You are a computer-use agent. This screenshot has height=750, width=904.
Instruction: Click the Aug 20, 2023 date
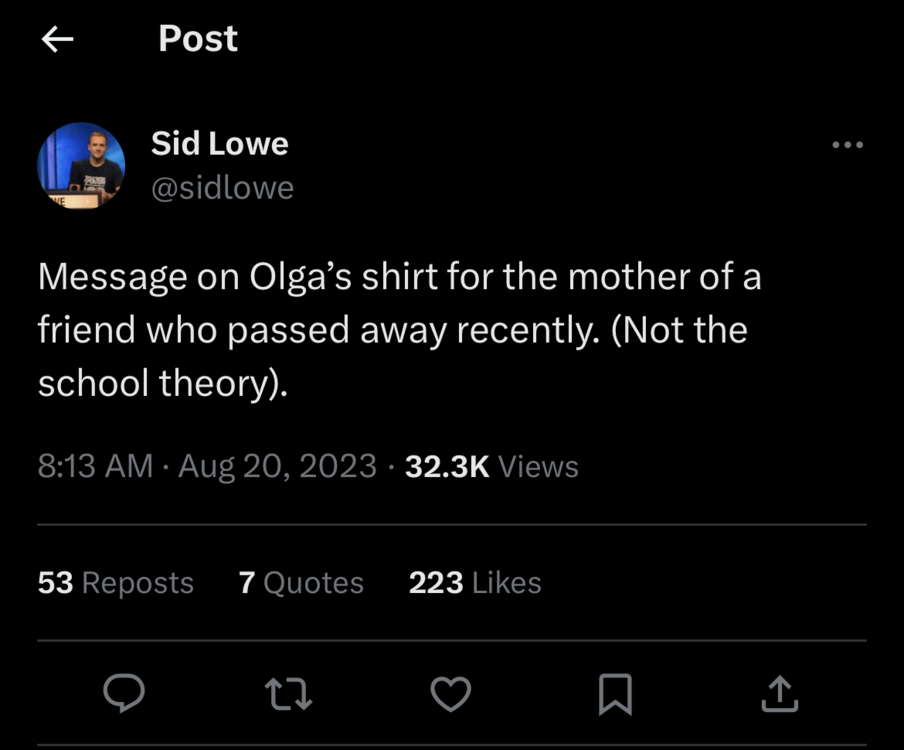click(x=277, y=466)
